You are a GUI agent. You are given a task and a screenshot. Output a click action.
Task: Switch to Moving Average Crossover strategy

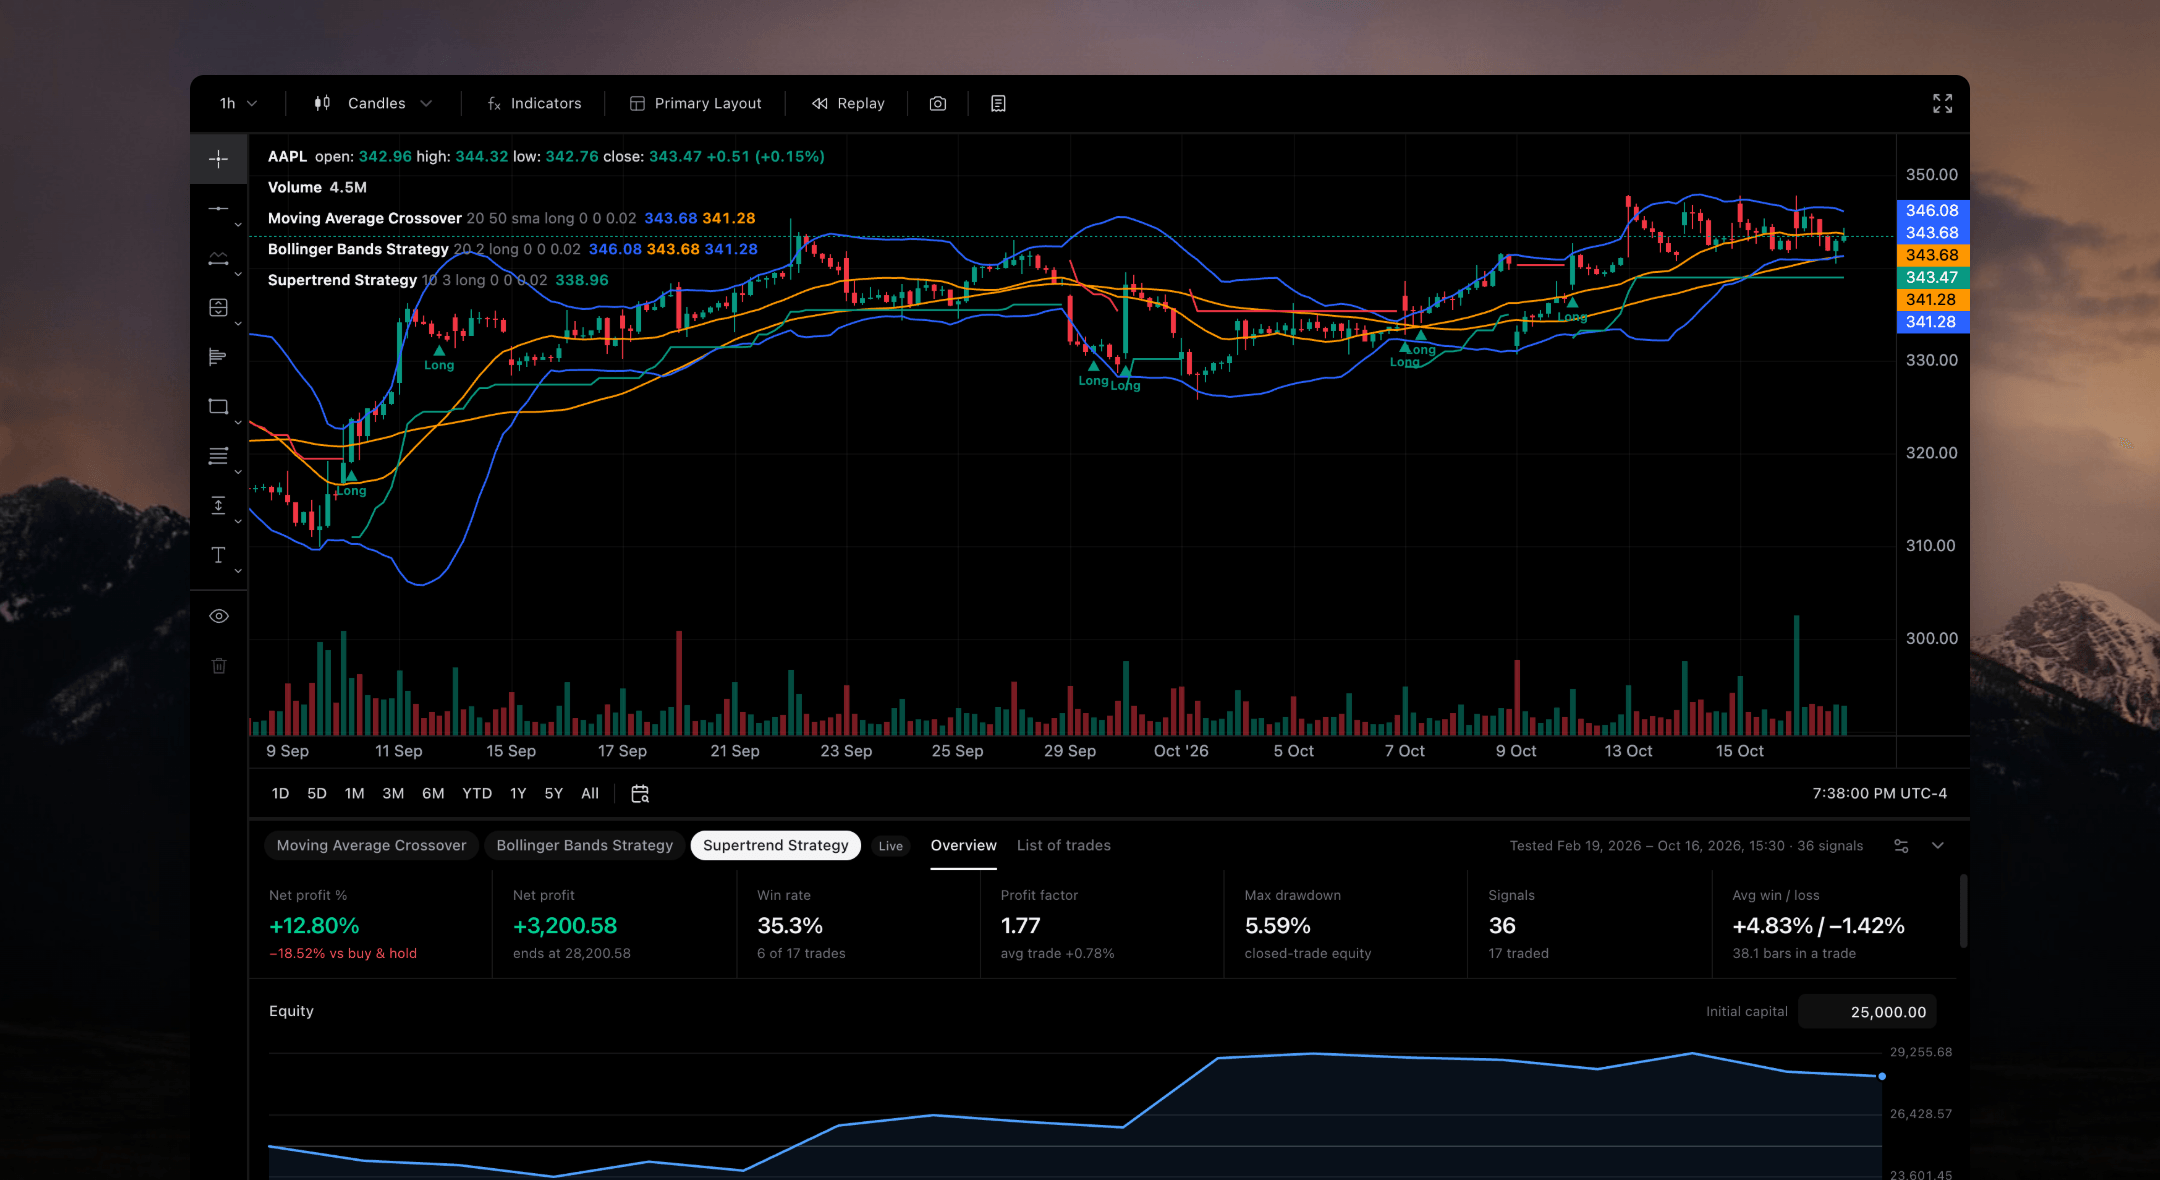point(371,846)
